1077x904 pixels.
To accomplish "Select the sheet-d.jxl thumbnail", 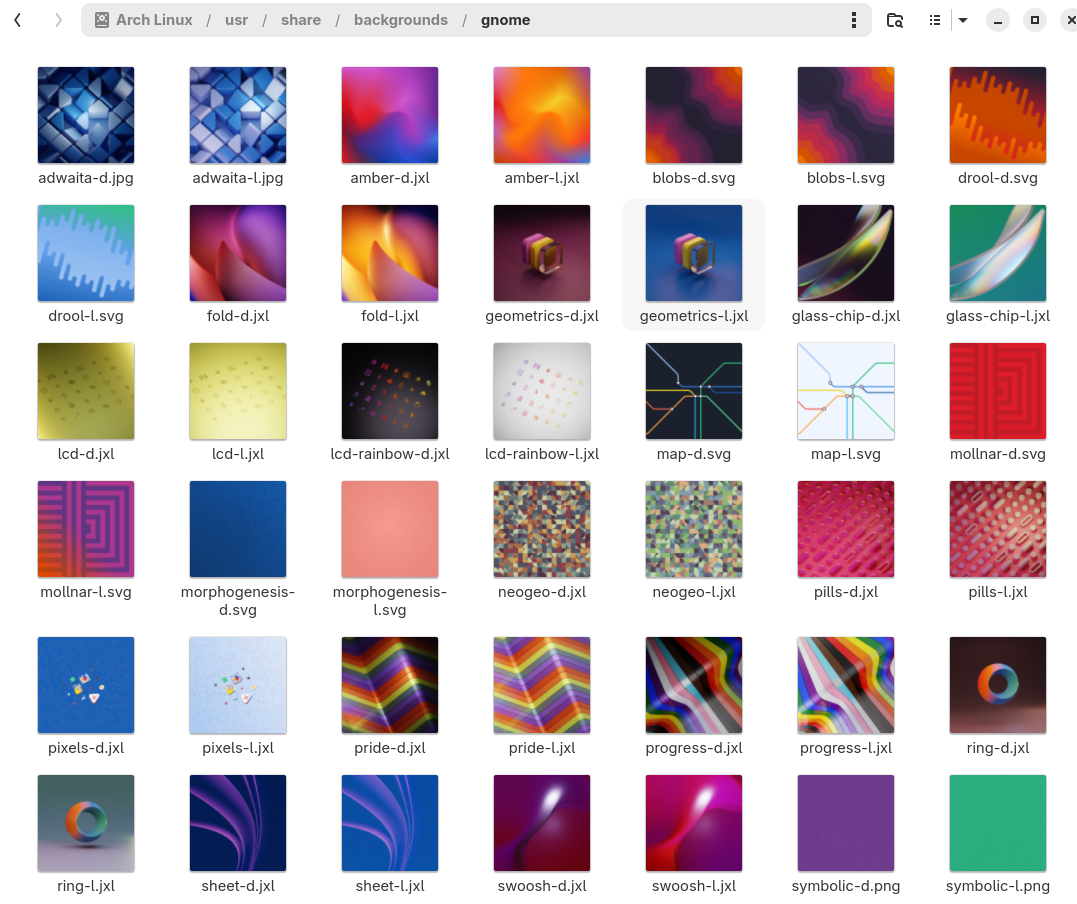I will 238,823.
